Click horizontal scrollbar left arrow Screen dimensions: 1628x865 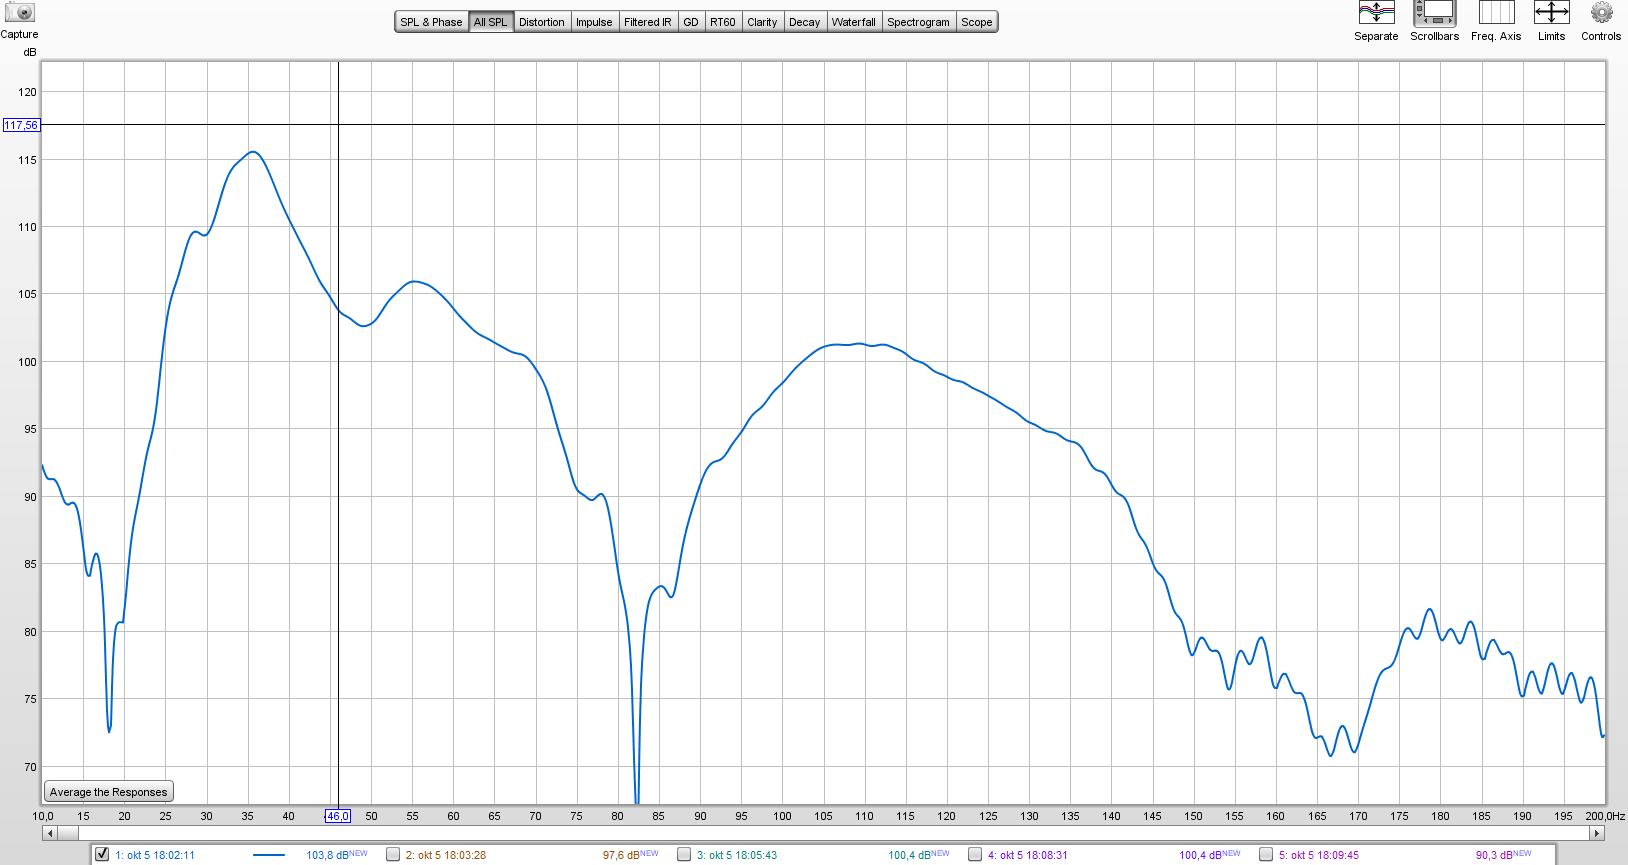click(x=50, y=832)
